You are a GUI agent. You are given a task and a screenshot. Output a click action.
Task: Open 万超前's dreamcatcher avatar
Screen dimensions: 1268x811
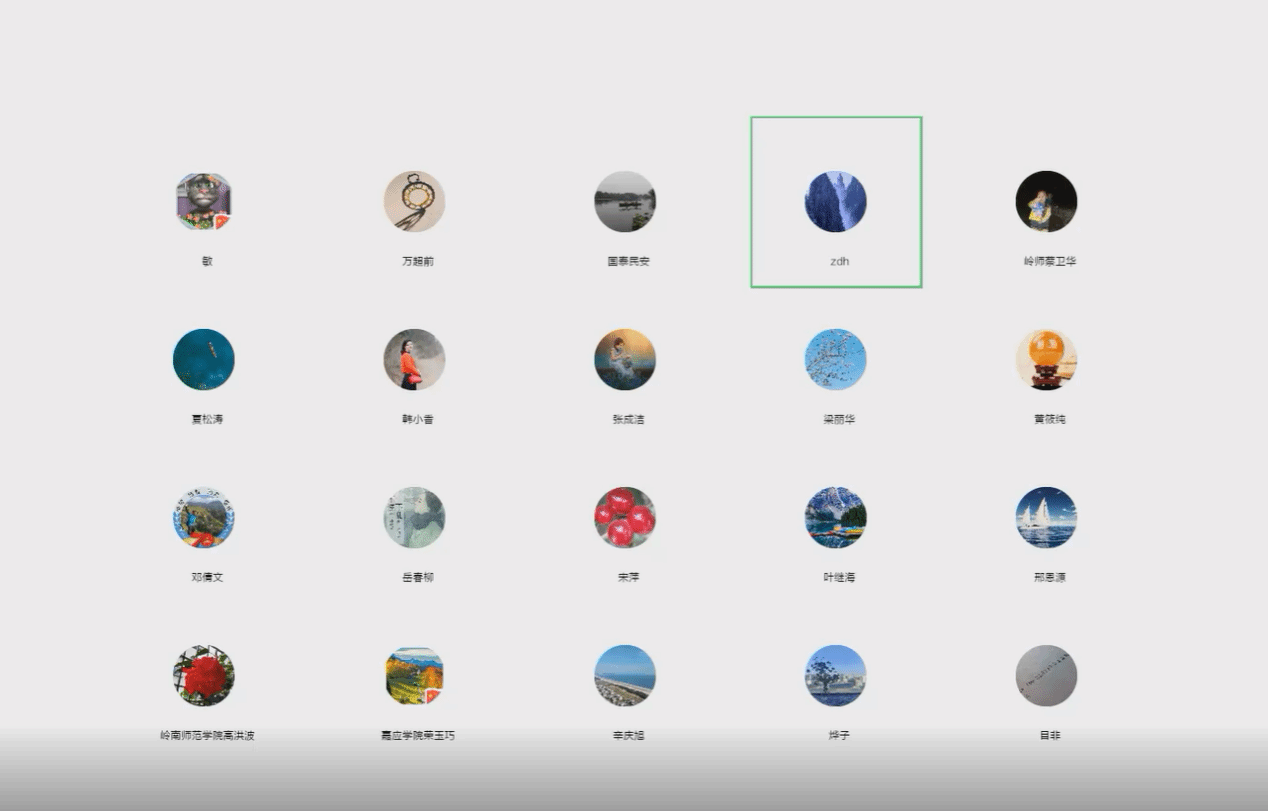point(415,202)
